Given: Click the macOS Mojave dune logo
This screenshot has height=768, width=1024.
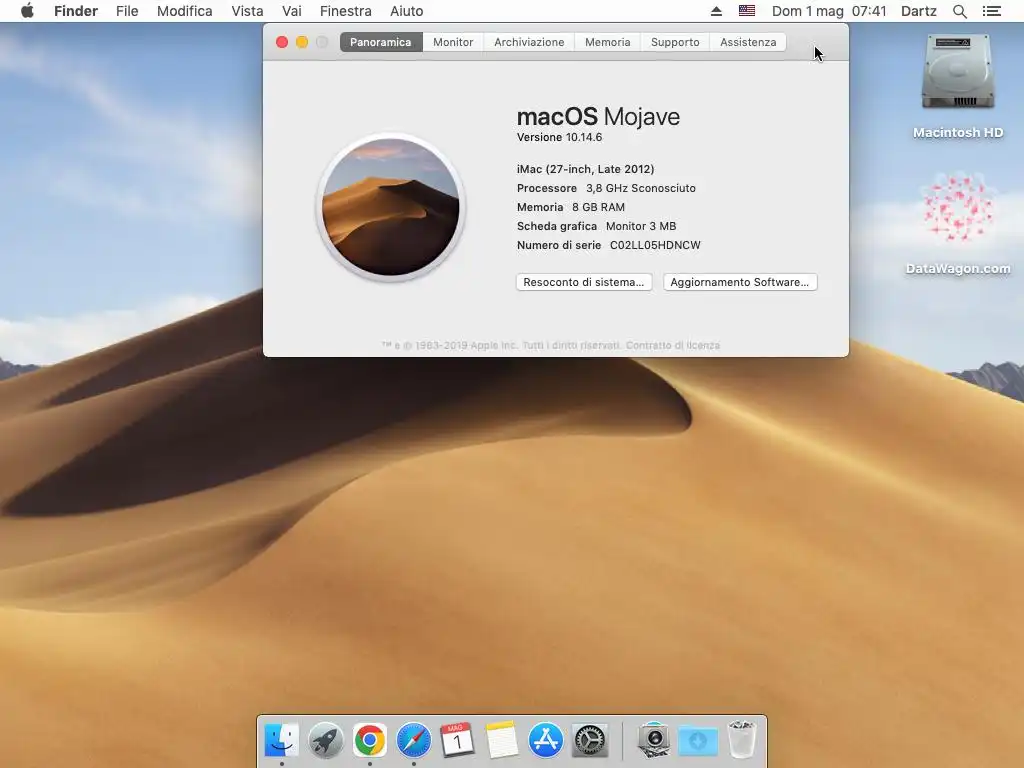Looking at the screenshot, I should (391, 207).
